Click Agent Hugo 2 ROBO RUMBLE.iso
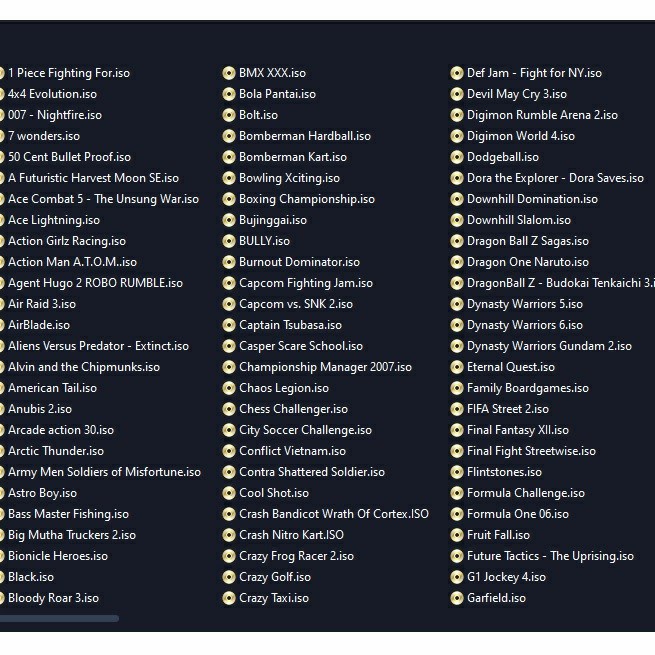The image size is (655, 655). coord(95,283)
